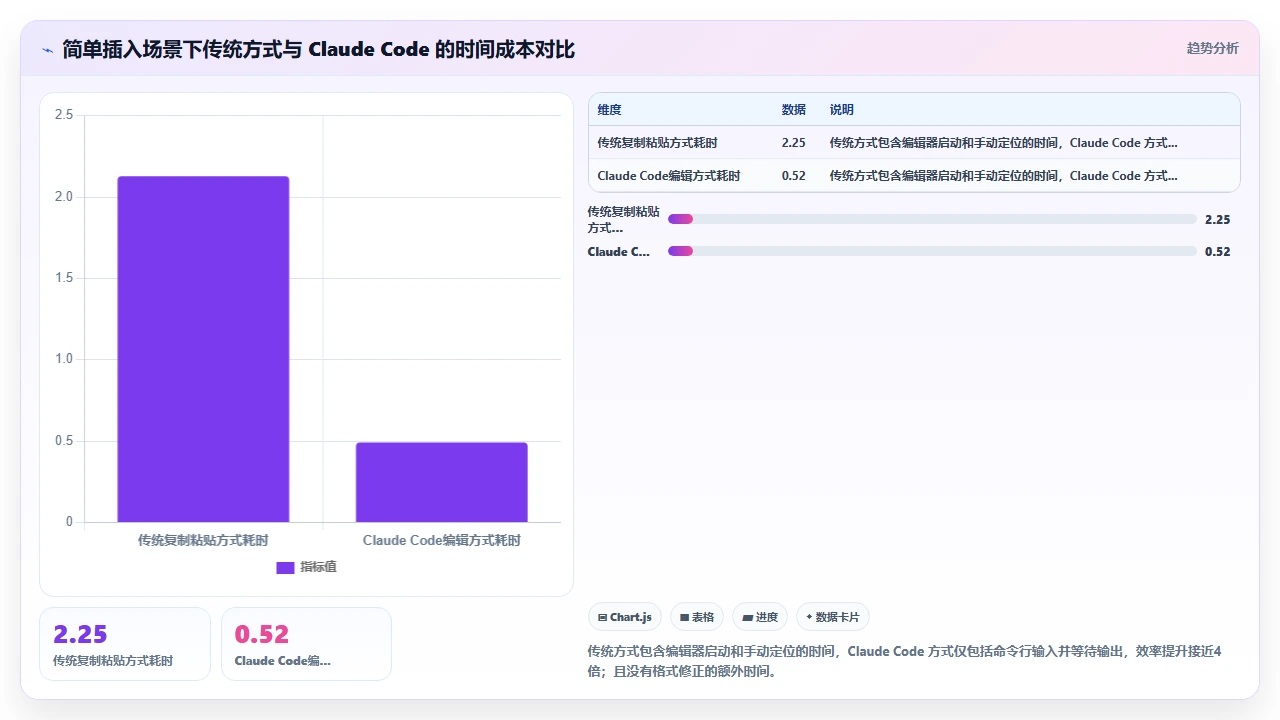
Task: Click the 趋势分析 label at top right
Action: click(1212, 48)
